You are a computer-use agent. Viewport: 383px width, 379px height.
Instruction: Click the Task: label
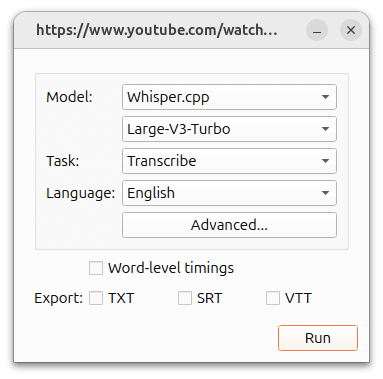pyautogui.click(x=63, y=161)
